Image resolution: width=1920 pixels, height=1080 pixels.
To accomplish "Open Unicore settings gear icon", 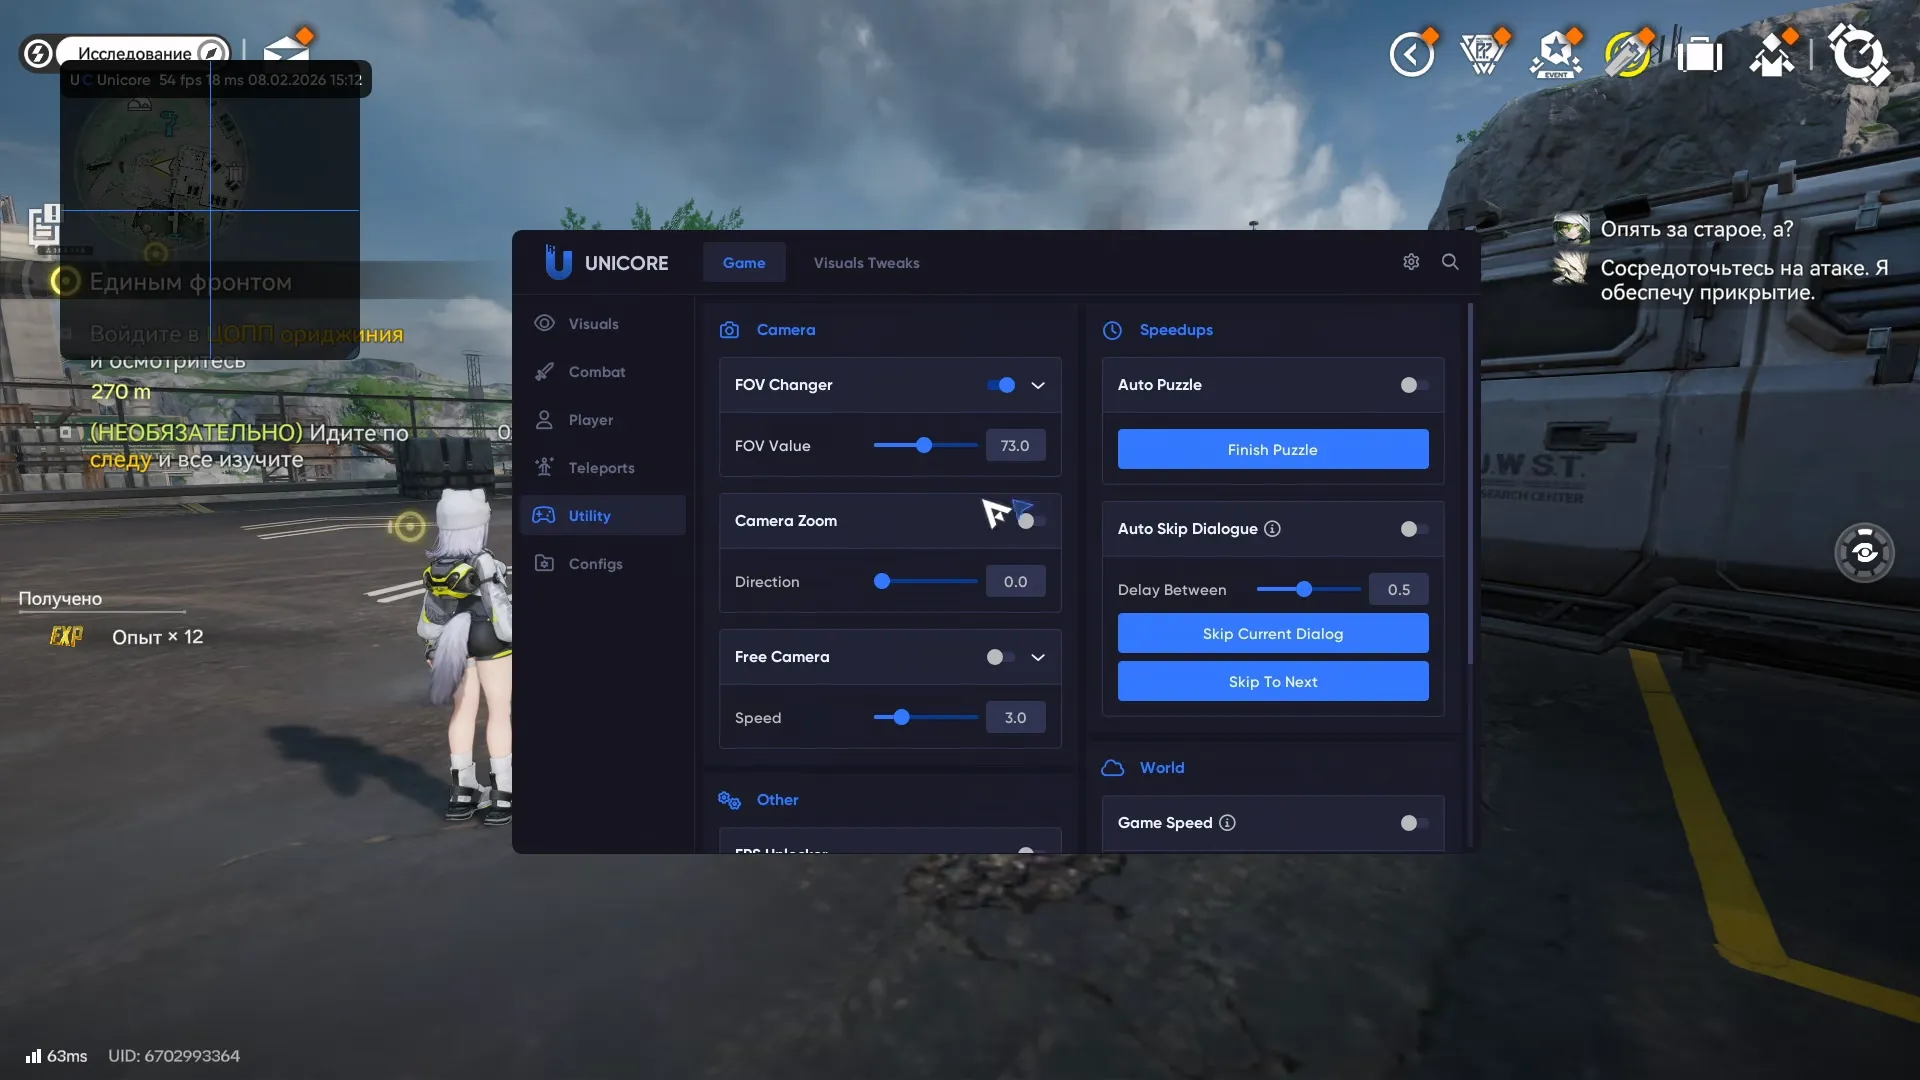I will point(1411,262).
